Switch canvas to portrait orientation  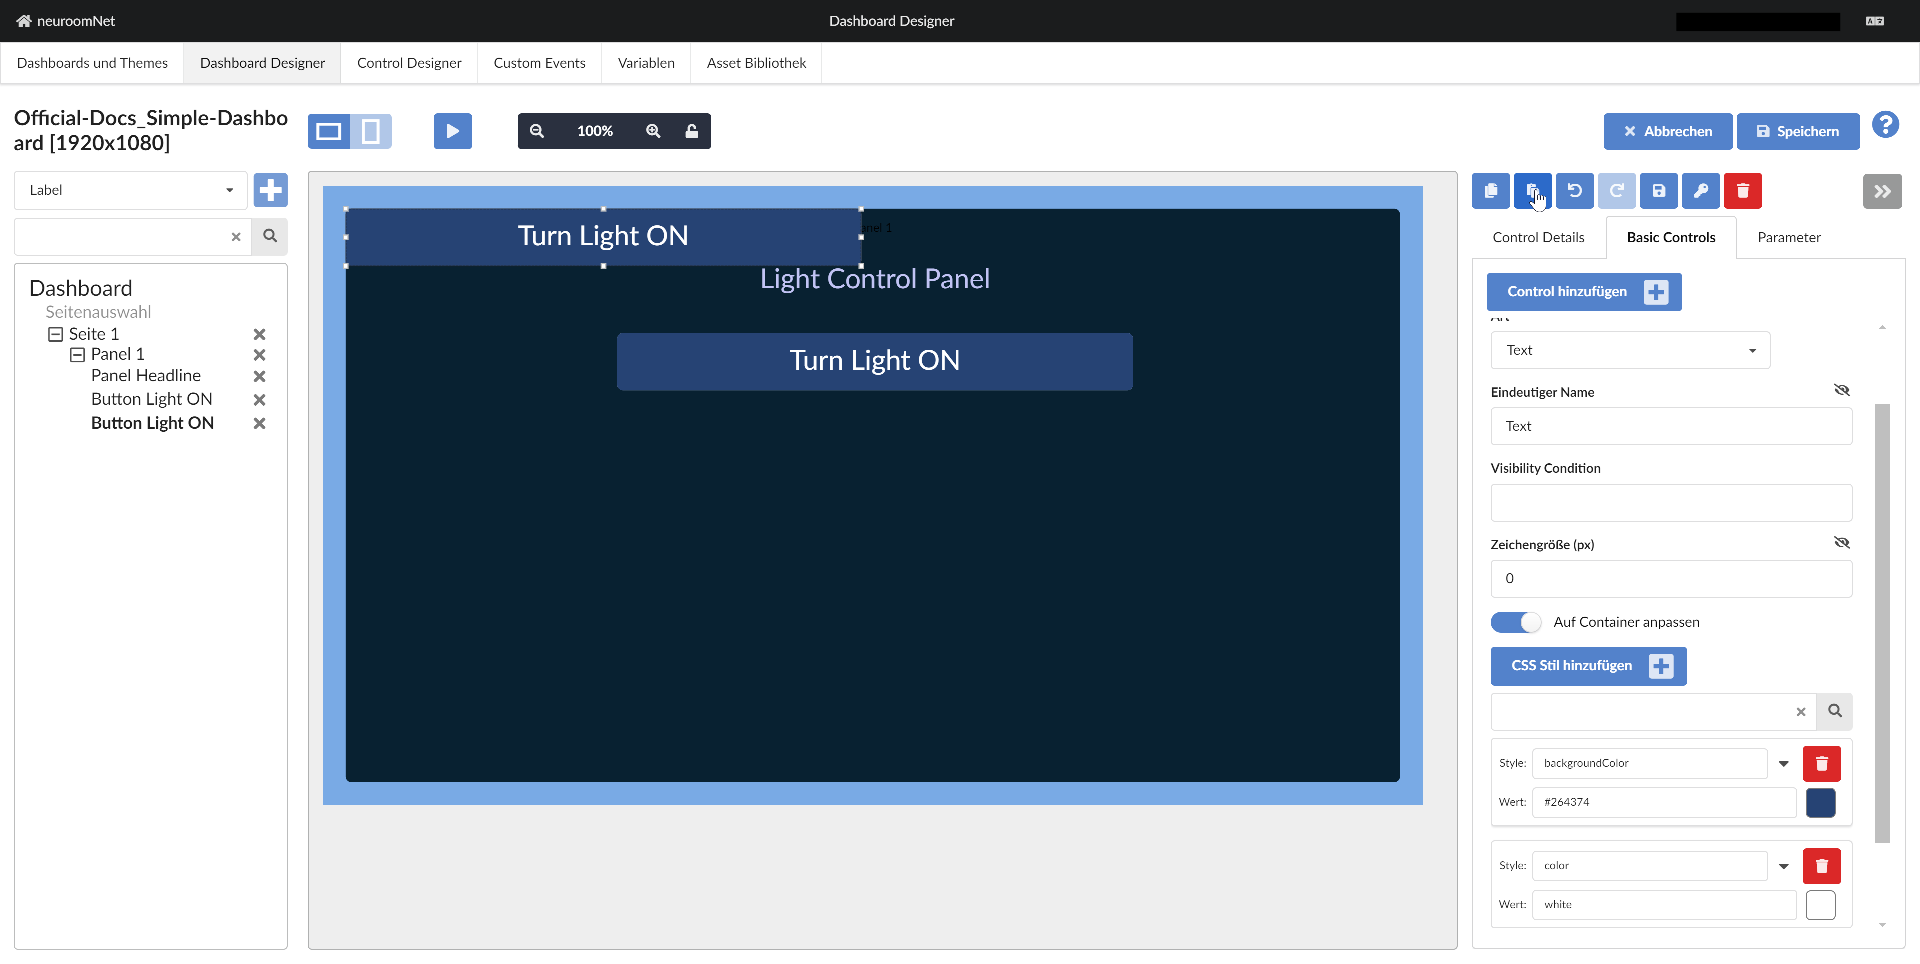coord(371,130)
